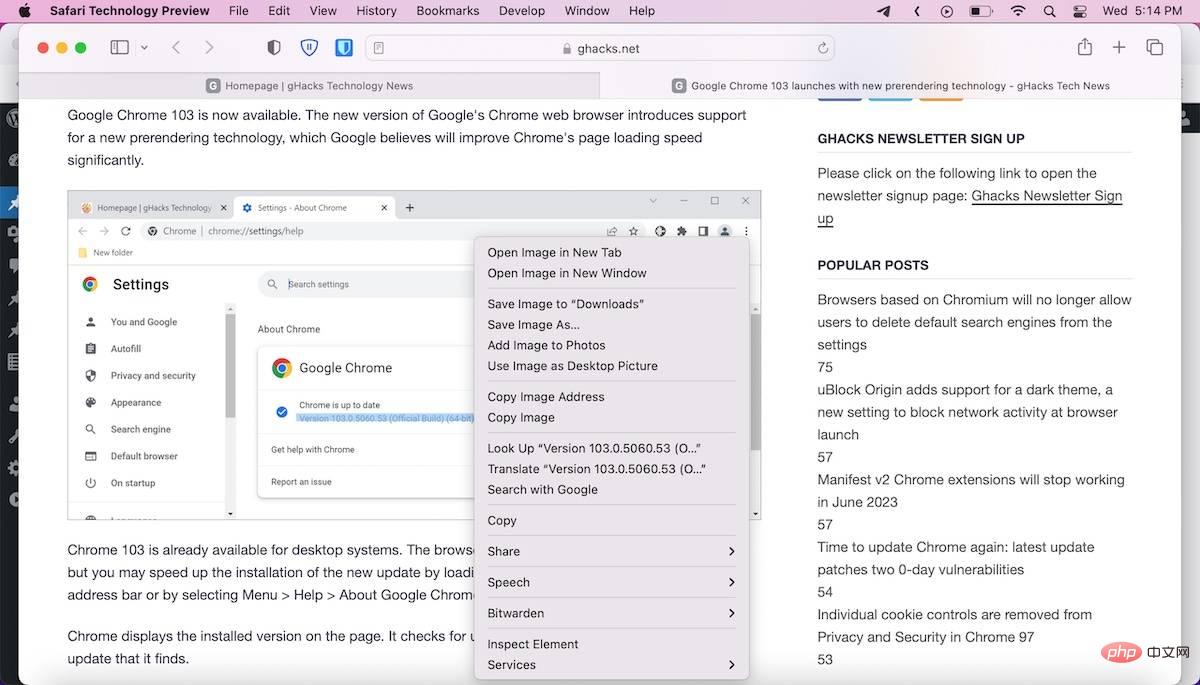Open the Develop menu

pyautogui.click(x=522, y=11)
